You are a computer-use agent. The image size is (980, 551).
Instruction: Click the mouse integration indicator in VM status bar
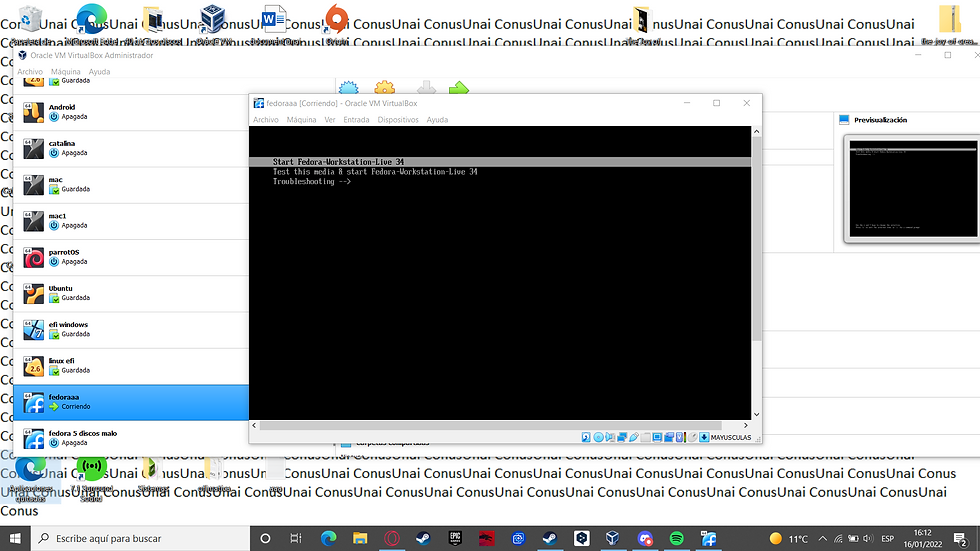692,437
